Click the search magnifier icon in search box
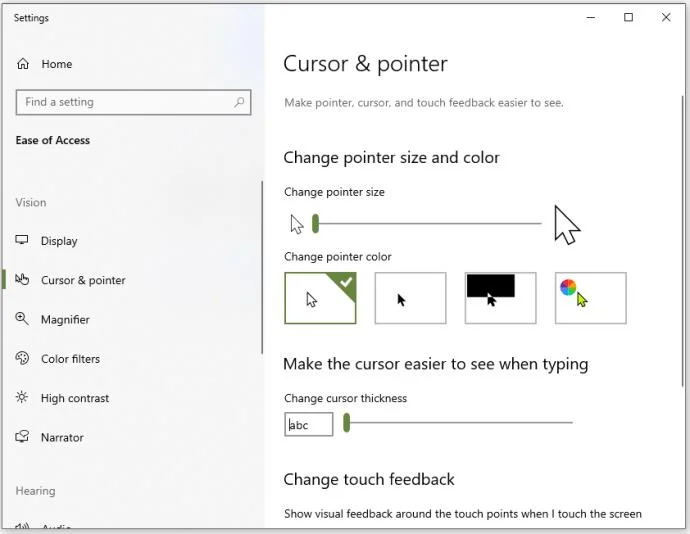This screenshot has width=690, height=534. pyautogui.click(x=239, y=102)
